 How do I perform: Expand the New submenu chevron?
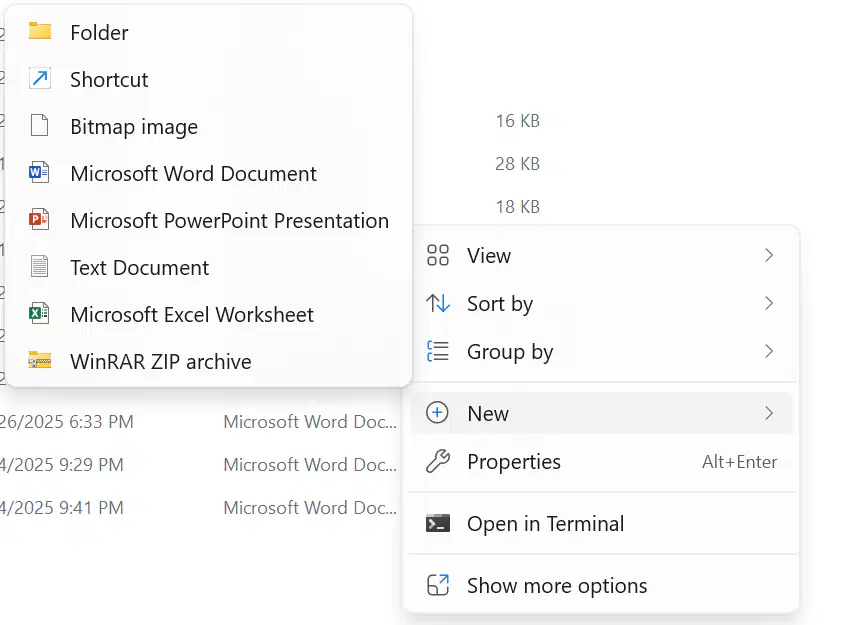[769, 413]
